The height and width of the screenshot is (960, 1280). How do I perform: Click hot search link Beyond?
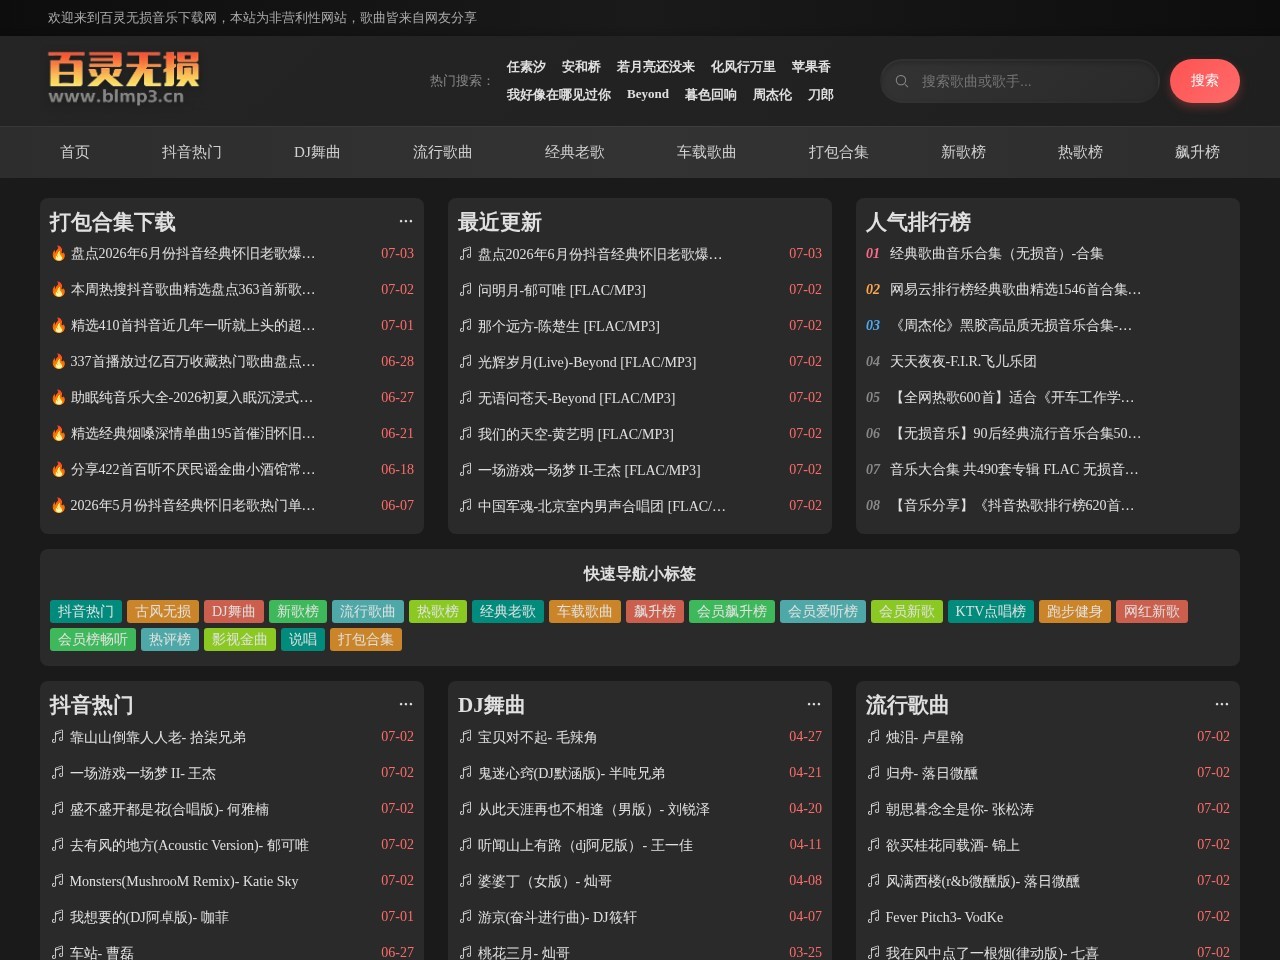[648, 94]
